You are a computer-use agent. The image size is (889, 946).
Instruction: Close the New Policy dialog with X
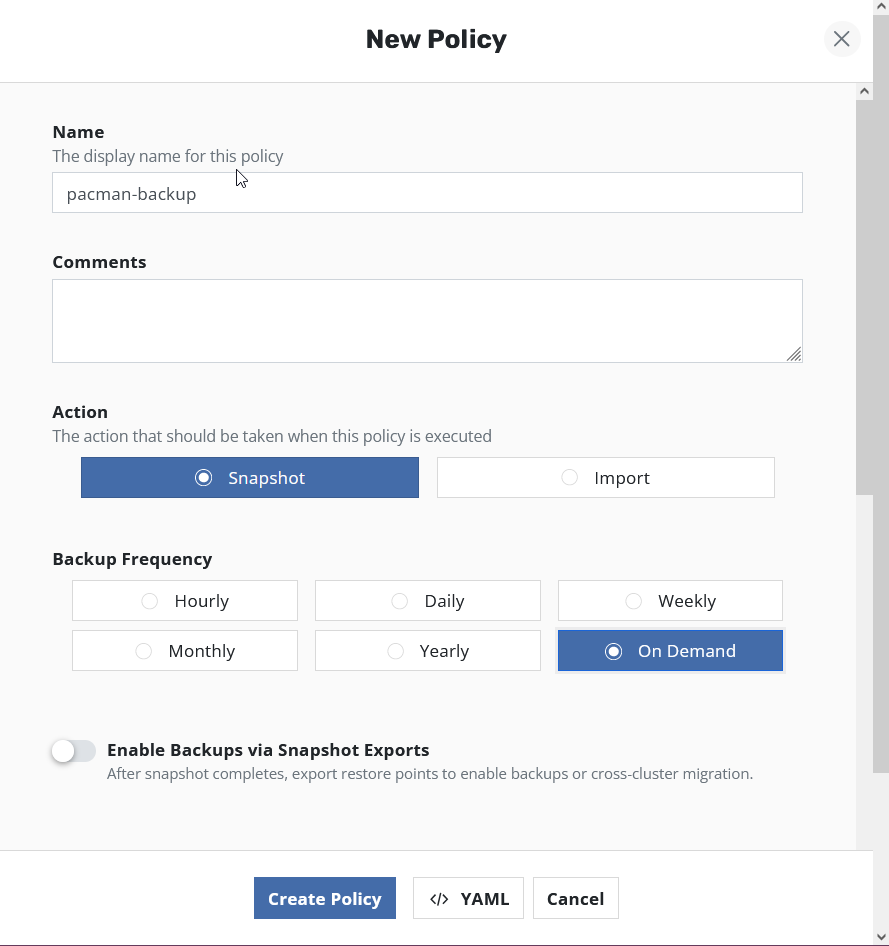tap(841, 39)
